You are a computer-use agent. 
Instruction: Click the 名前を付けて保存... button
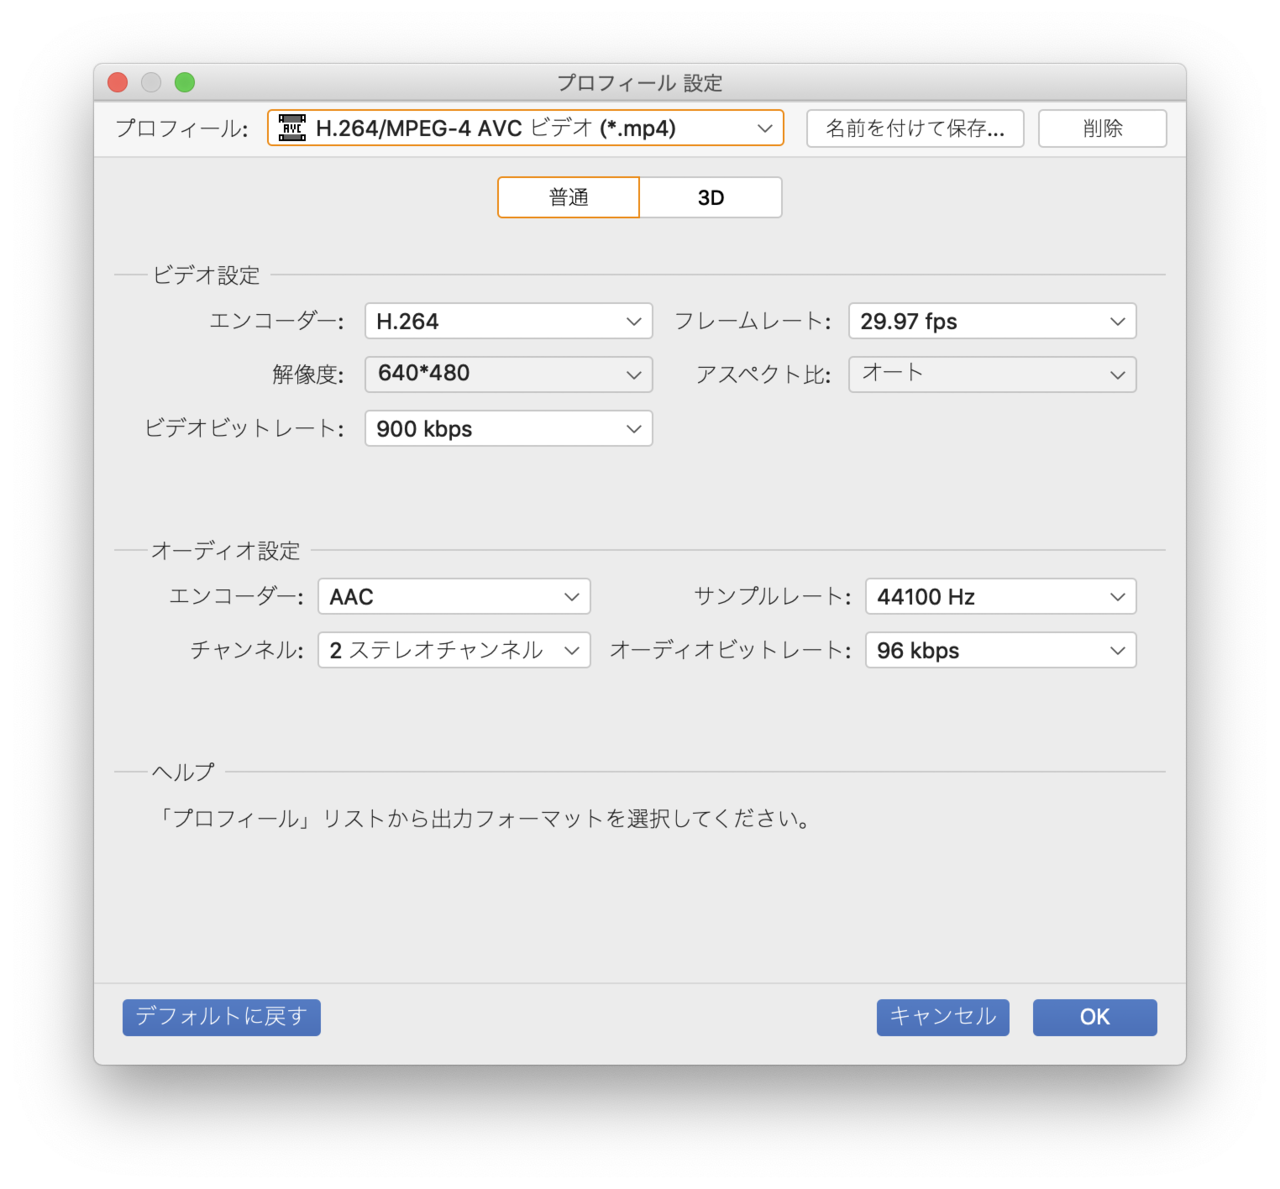click(x=915, y=128)
